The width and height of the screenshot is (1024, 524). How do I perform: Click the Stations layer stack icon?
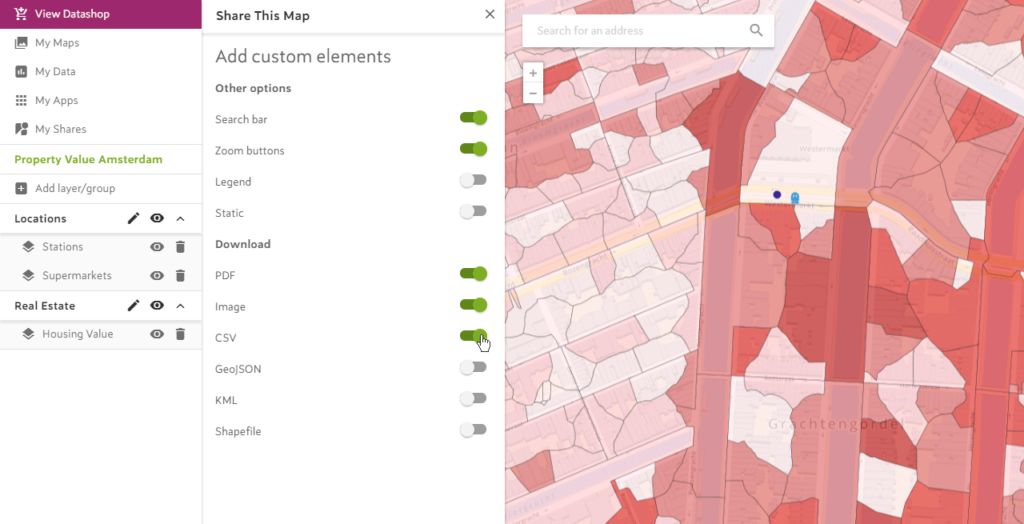point(27,247)
